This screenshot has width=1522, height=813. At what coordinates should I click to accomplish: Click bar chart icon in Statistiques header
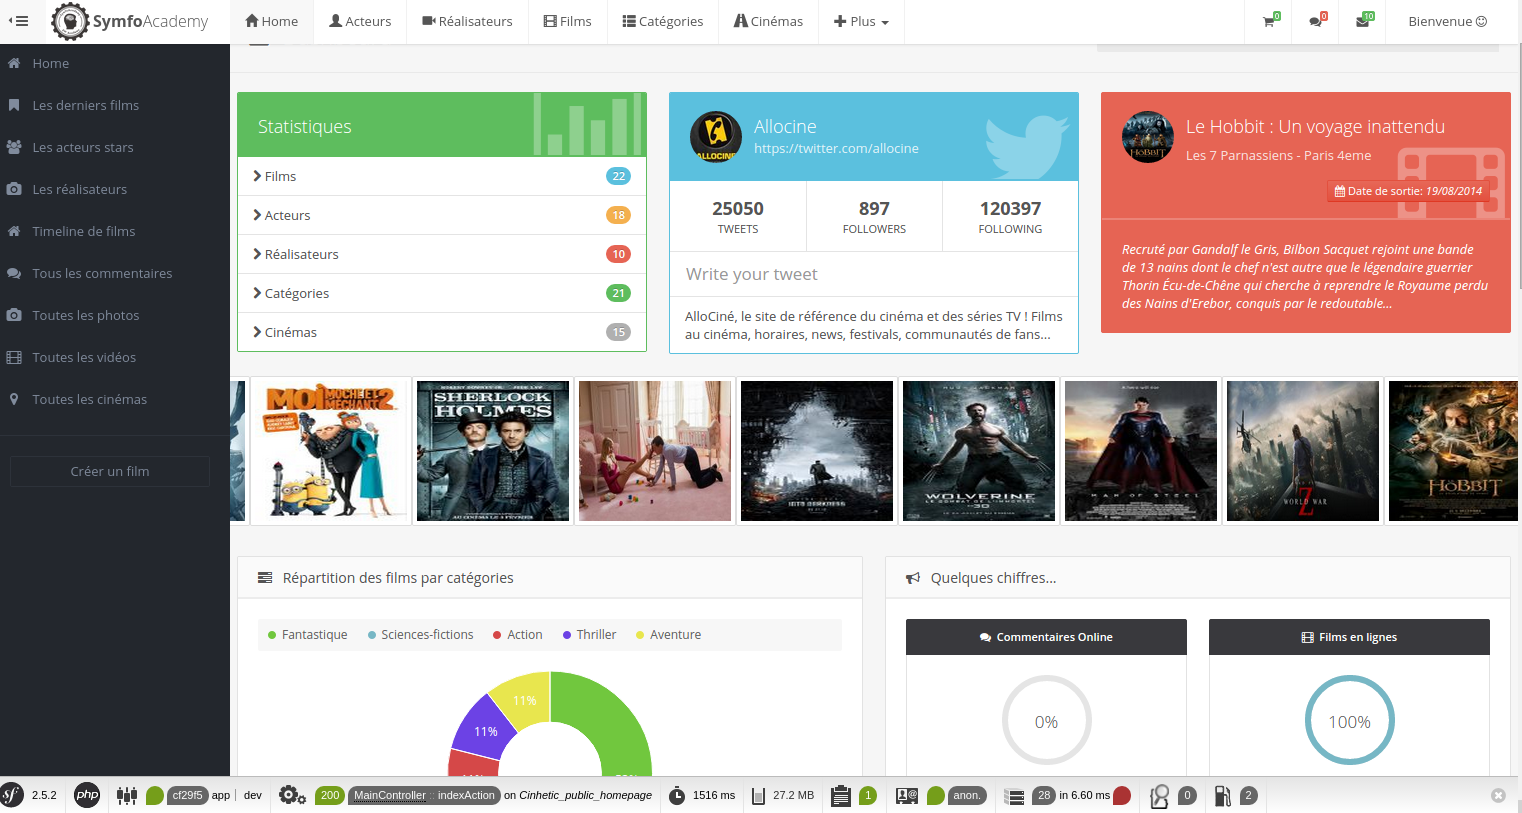click(588, 124)
